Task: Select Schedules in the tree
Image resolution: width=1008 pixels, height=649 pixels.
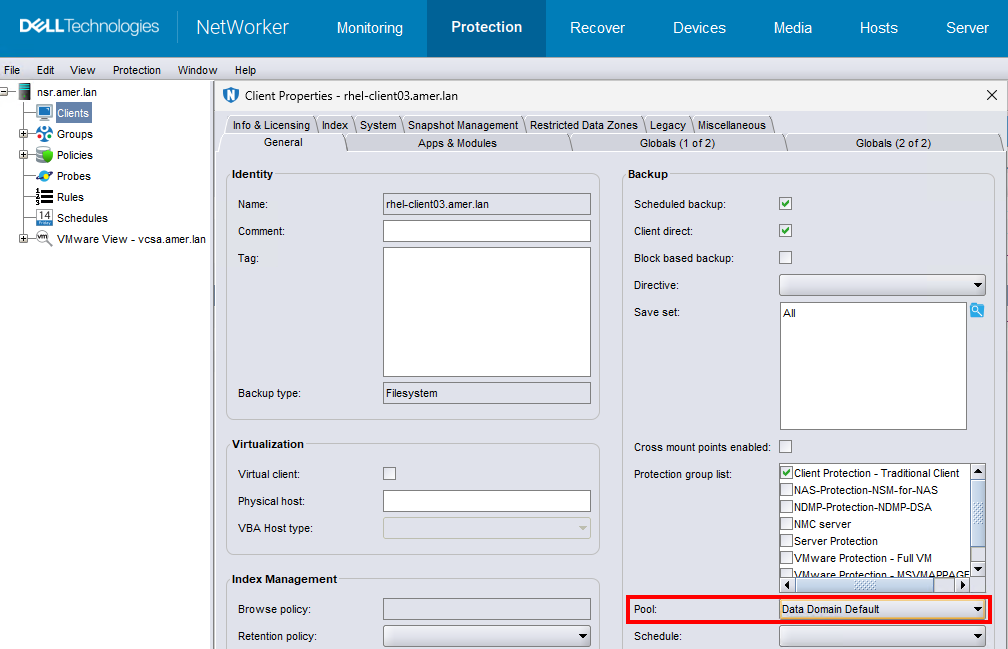Action: point(82,218)
